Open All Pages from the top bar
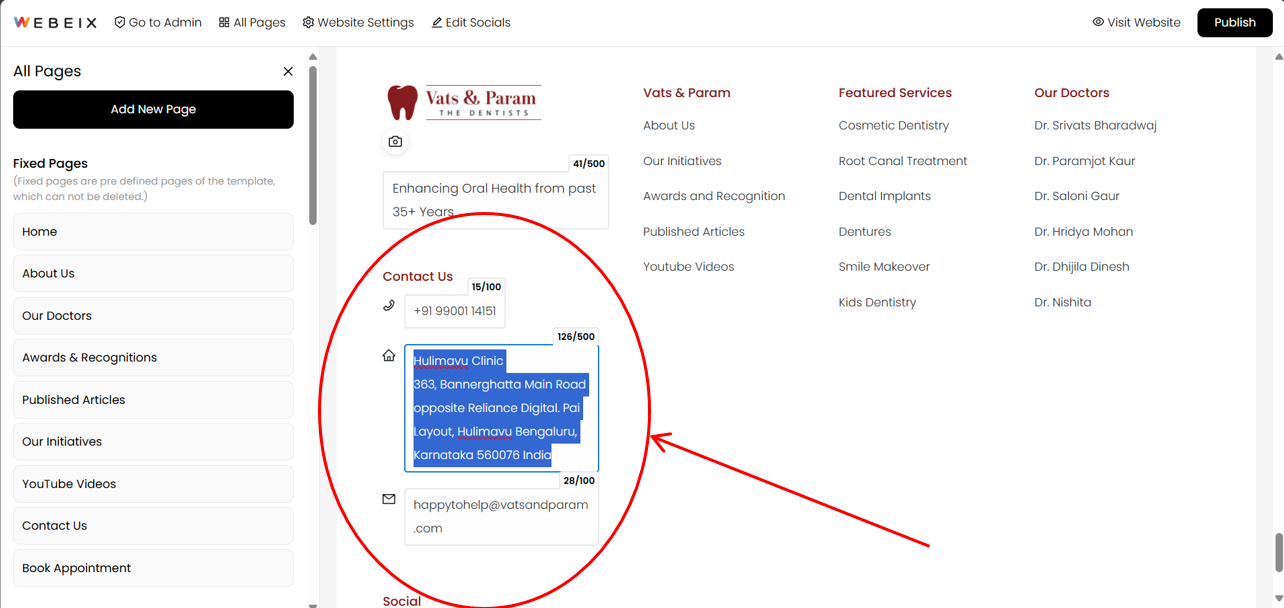This screenshot has width=1284, height=608. point(252,22)
